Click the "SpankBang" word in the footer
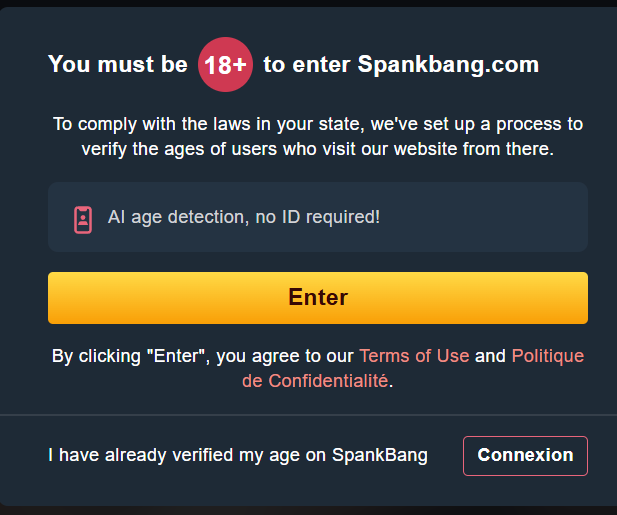 click(x=385, y=455)
